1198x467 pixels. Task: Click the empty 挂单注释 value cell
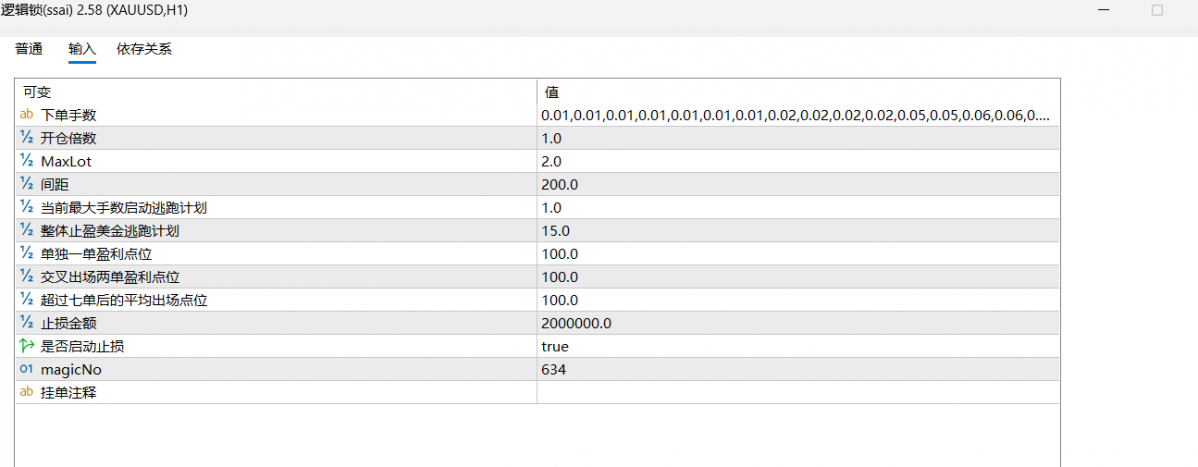pyautogui.click(x=798, y=393)
